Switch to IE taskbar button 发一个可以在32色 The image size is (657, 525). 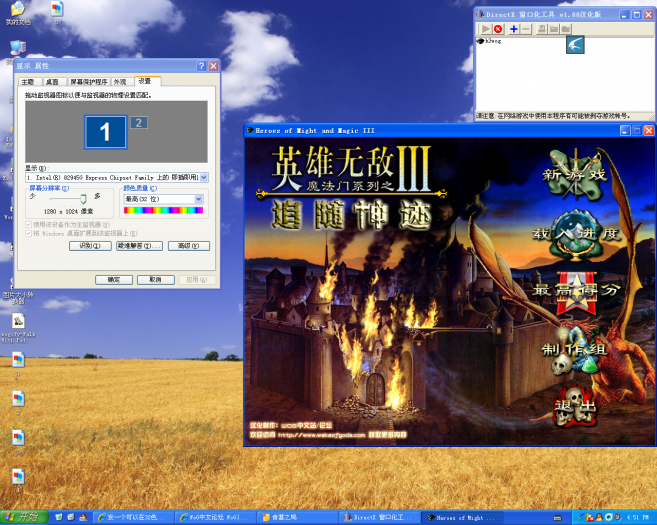pyautogui.click(x=132, y=517)
